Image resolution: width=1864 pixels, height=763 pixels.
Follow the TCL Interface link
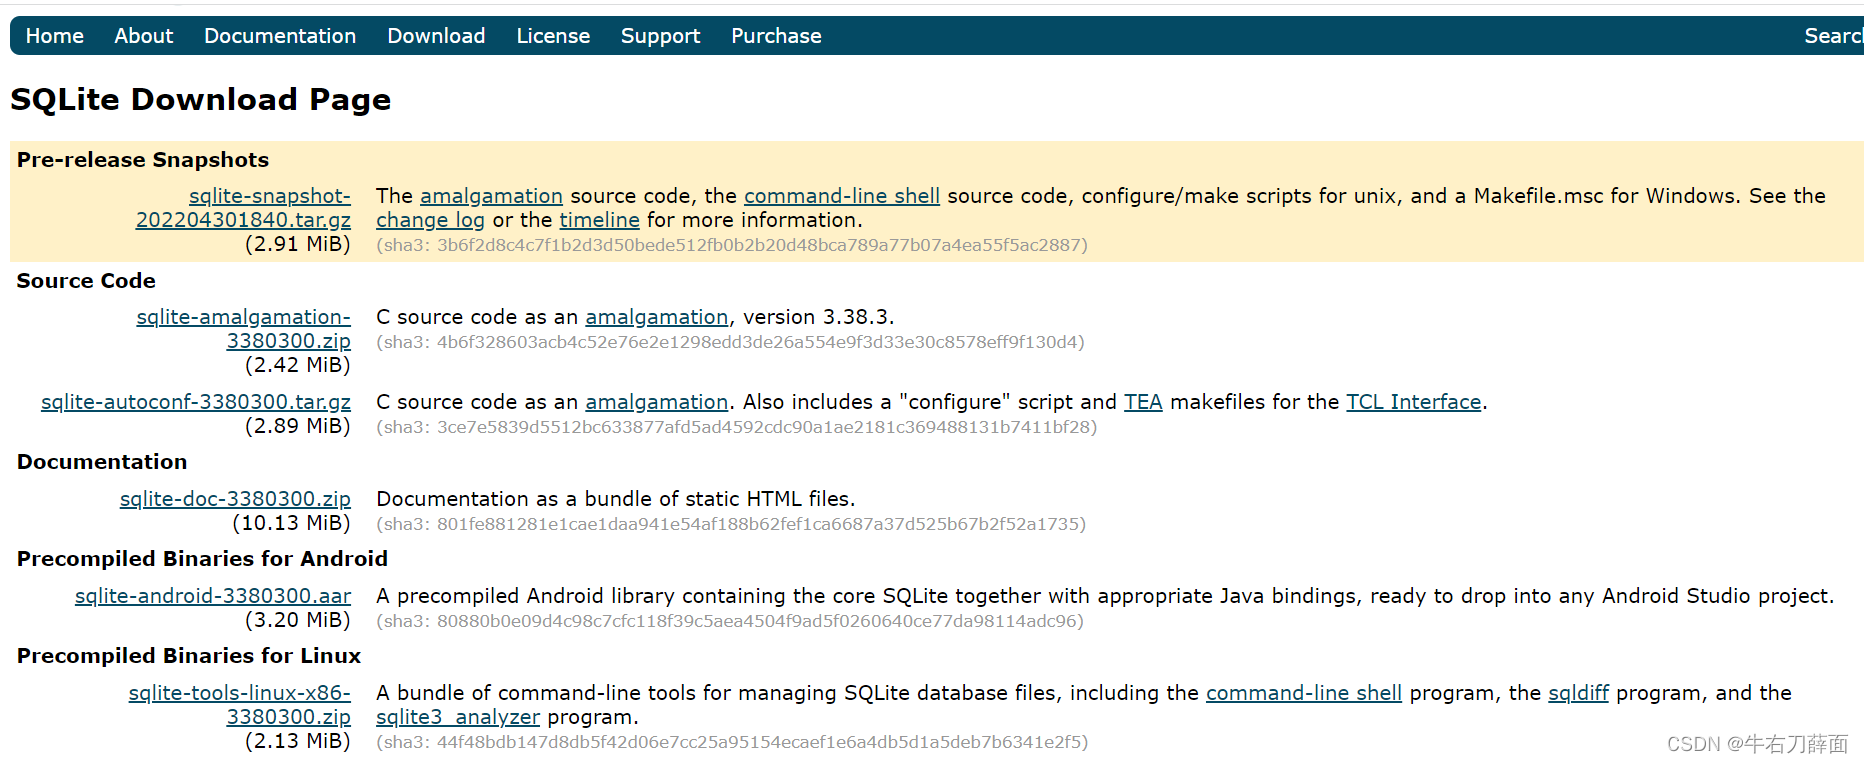pos(1413,402)
